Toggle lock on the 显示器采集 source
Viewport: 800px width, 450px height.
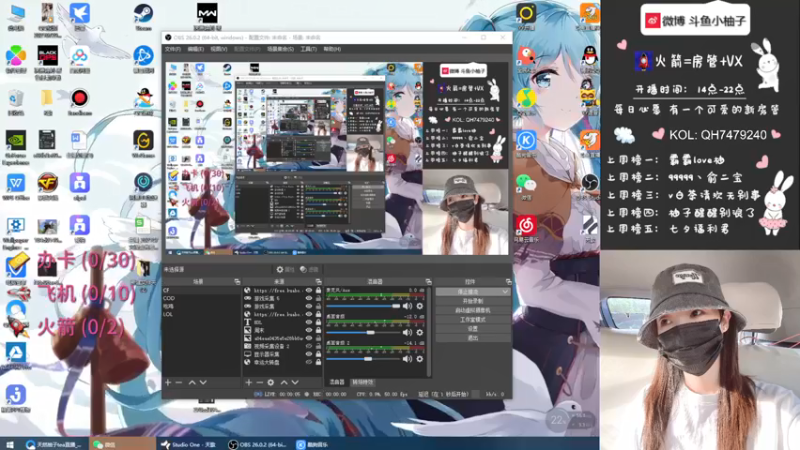point(318,354)
